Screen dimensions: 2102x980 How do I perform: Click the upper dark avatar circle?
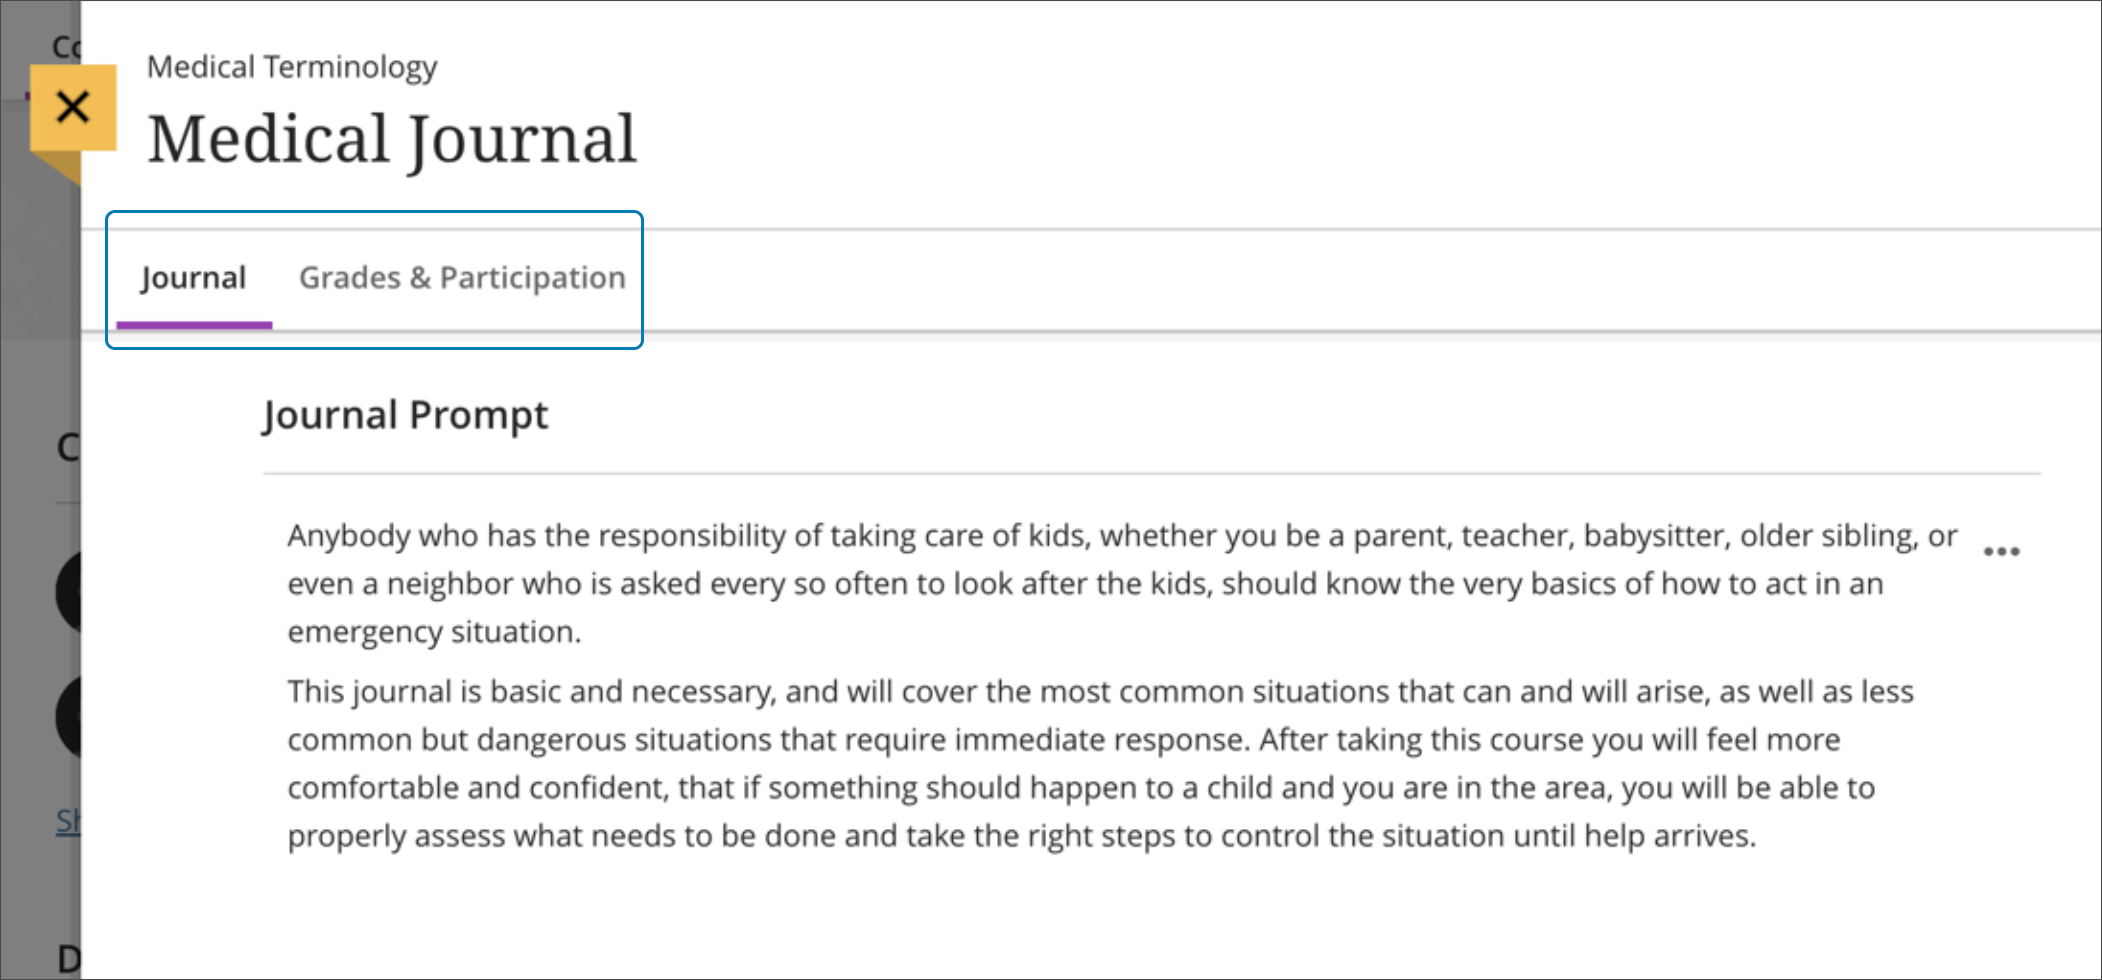pos(69,593)
